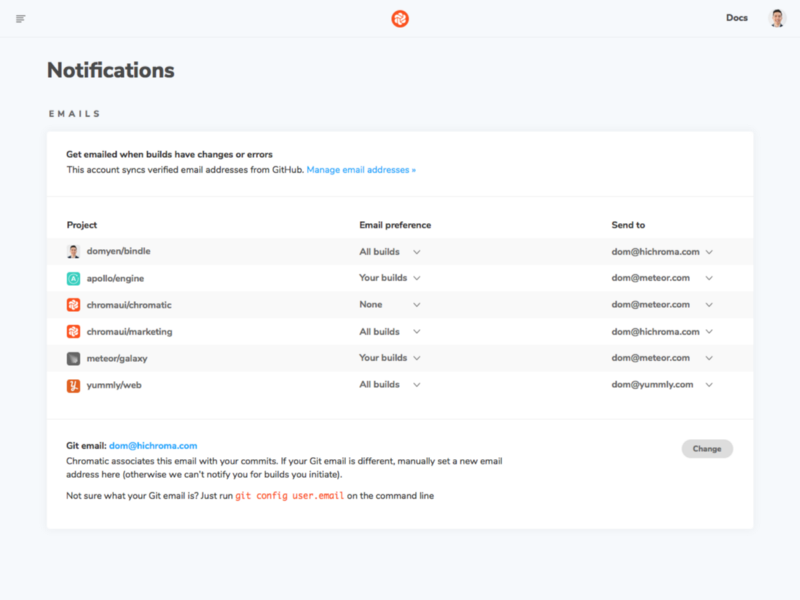Click the Chromatic logo in header
The width and height of the screenshot is (800, 600).
(400, 19)
